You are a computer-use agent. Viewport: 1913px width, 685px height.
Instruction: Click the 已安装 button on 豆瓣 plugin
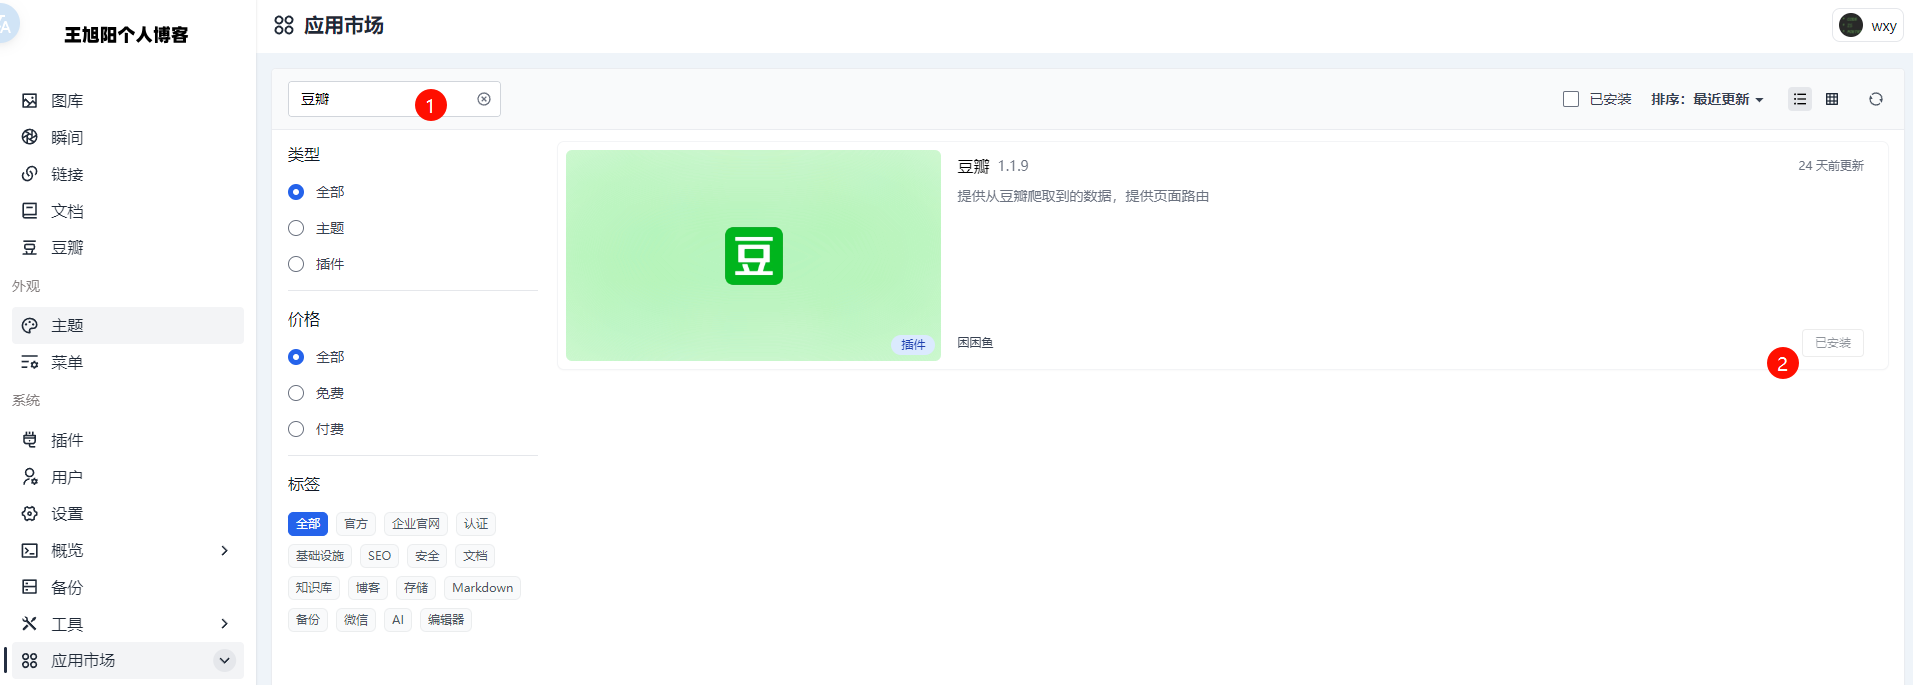(1832, 343)
